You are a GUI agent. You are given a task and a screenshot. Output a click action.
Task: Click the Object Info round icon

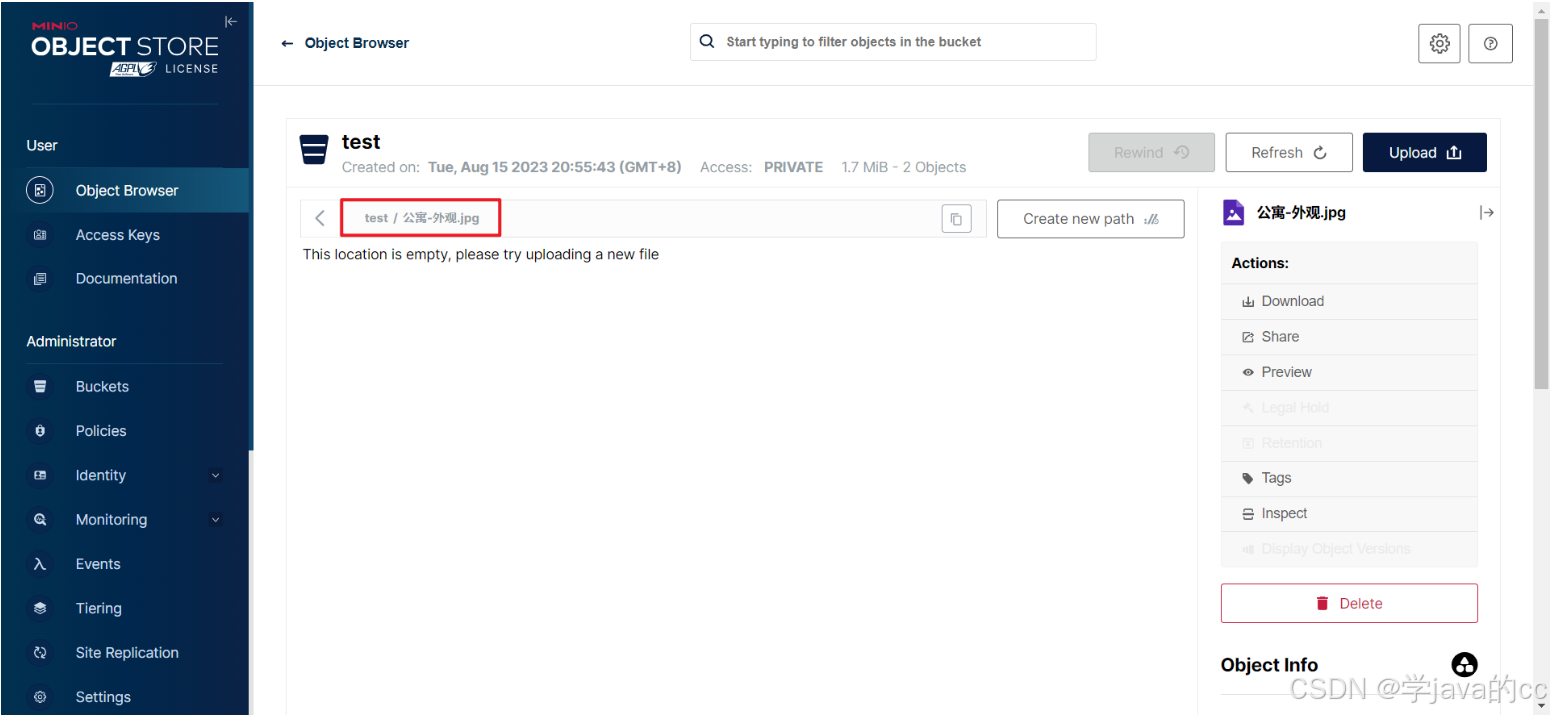[1464, 665]
